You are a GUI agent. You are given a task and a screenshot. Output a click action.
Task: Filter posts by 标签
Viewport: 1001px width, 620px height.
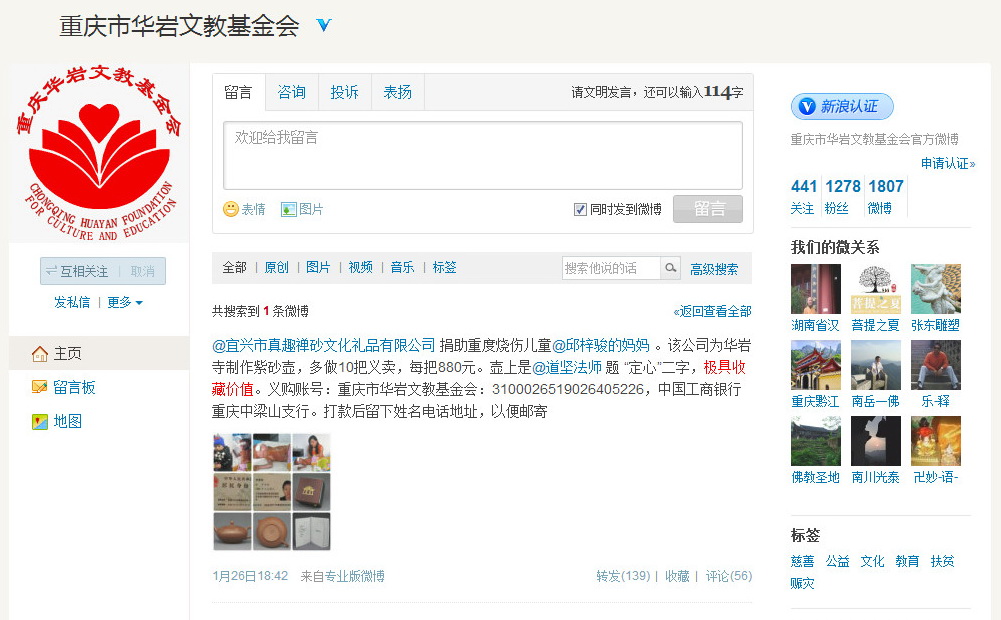(444, 268)
